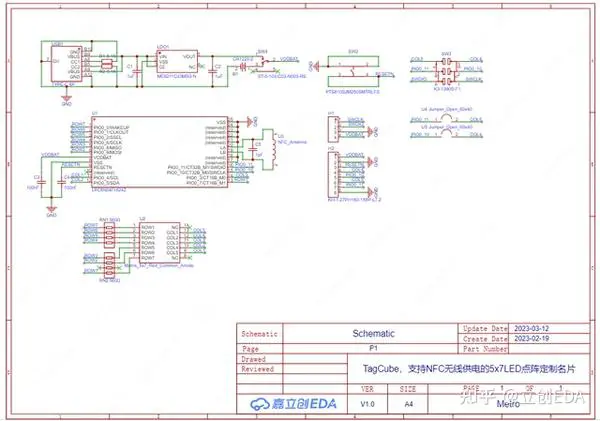
Task: Click the "U5 Jumper_Open_60x40" label
Action: pos(447,127)
